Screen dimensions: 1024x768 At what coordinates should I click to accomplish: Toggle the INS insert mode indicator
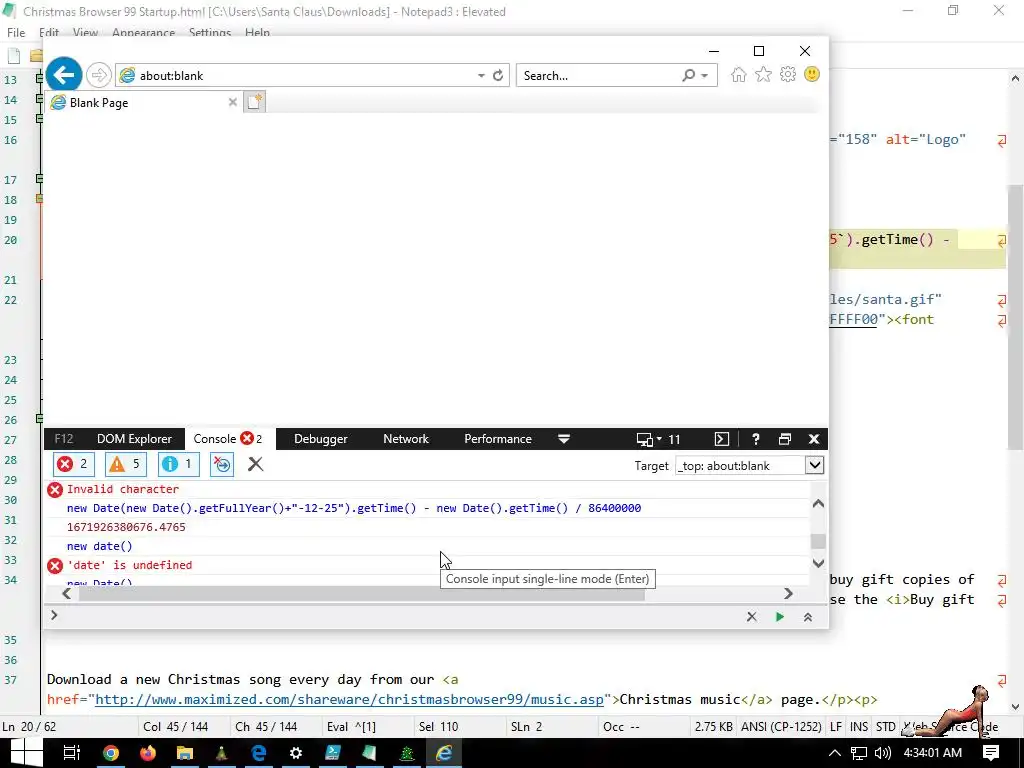[859, 726]
